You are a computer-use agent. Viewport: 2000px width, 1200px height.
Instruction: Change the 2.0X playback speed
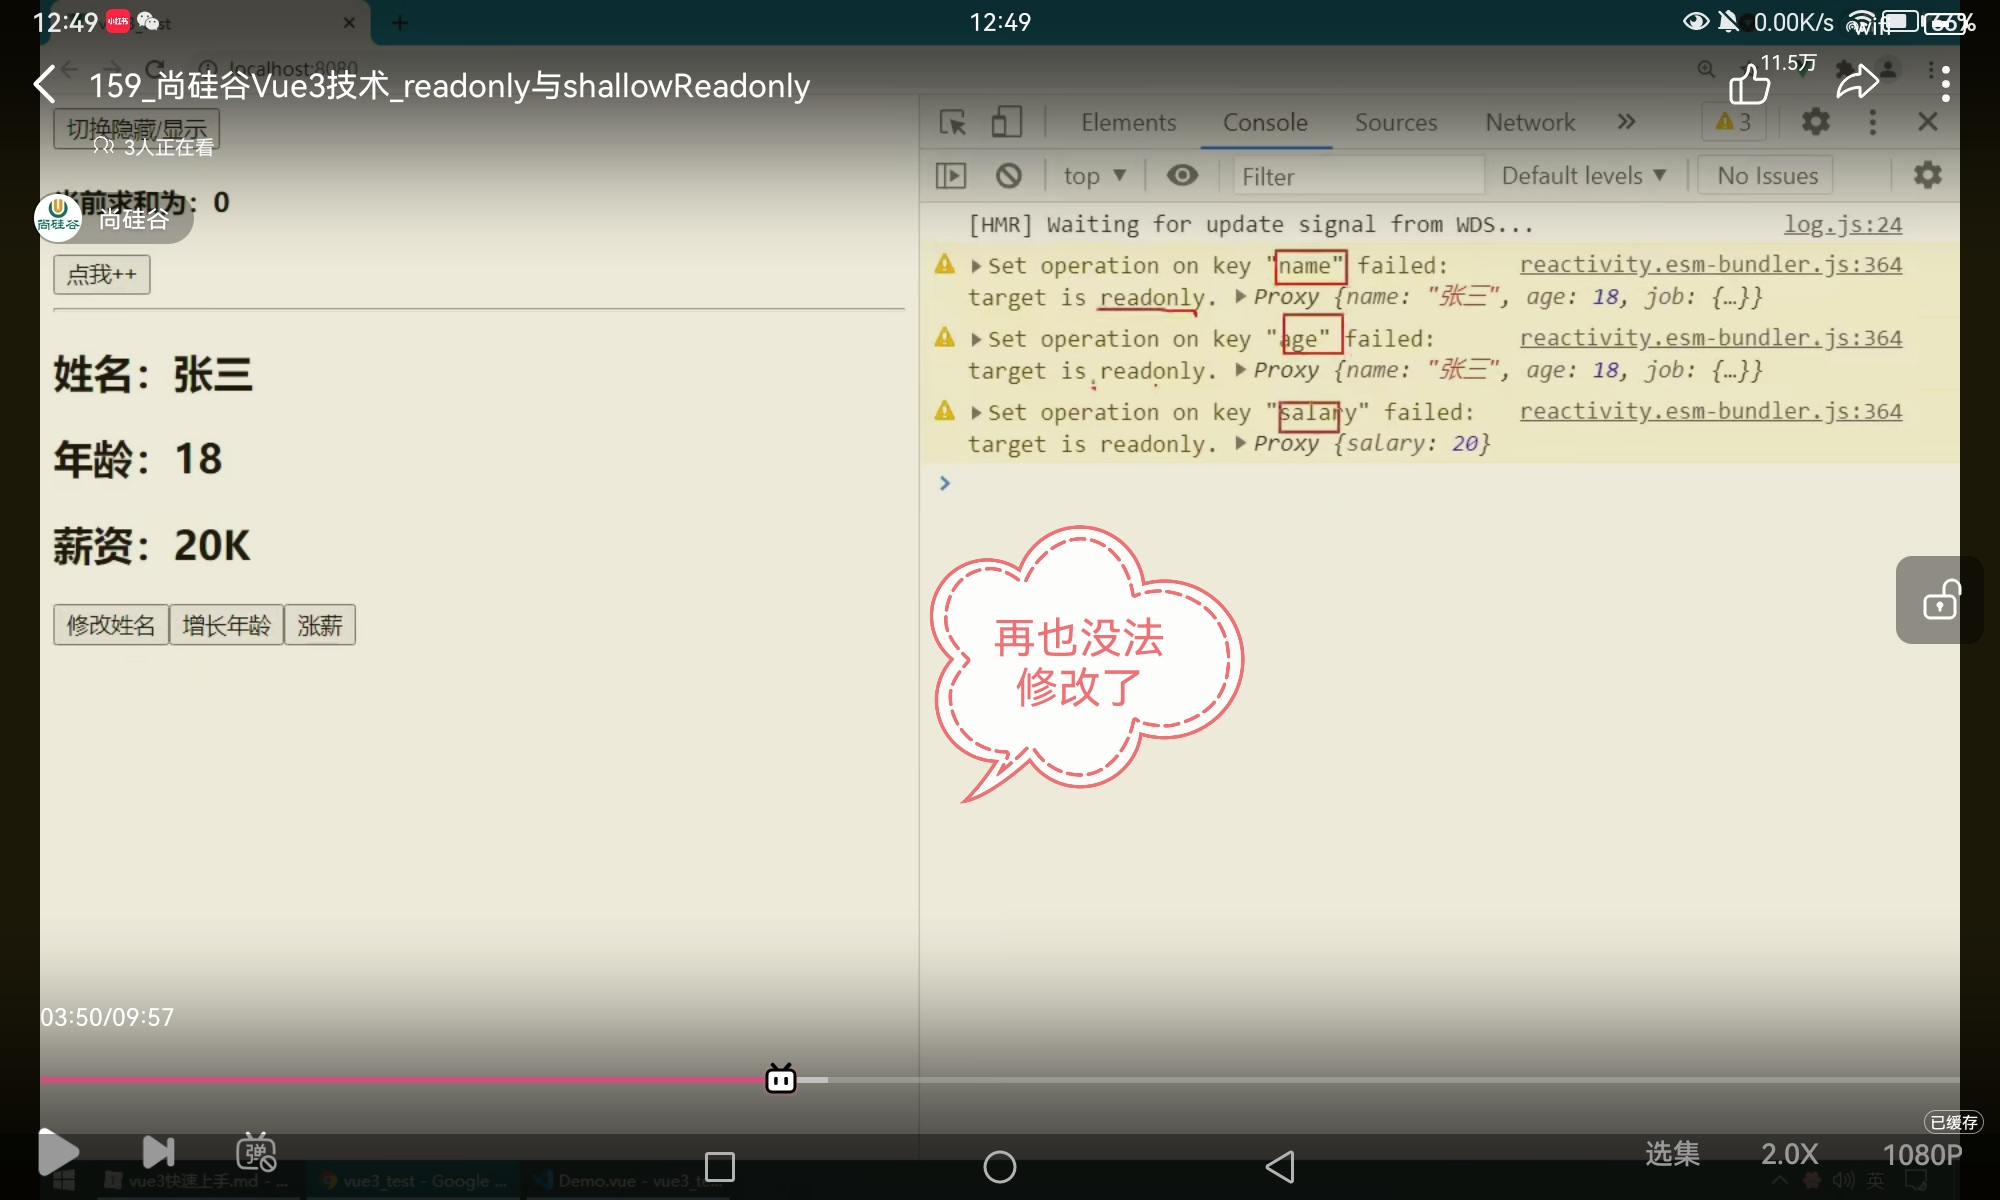[x=1789, y=1154]
